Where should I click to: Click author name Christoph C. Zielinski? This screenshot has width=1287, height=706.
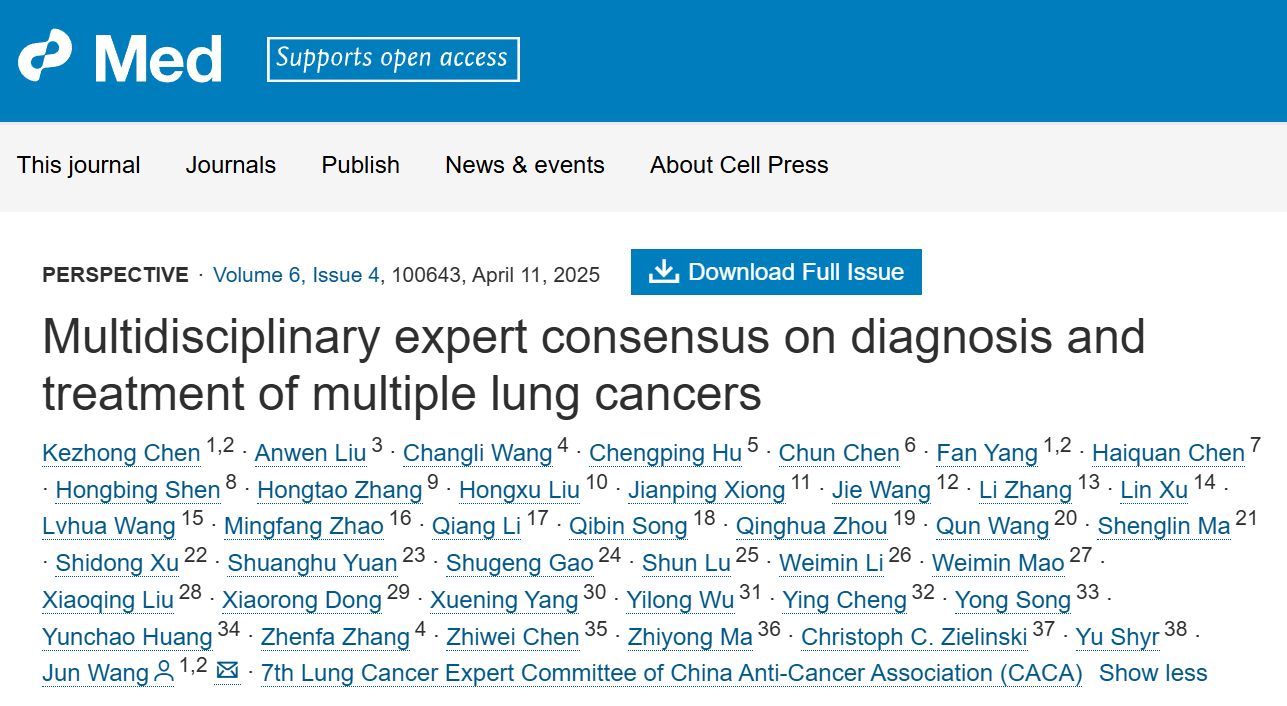pos(913,637)
